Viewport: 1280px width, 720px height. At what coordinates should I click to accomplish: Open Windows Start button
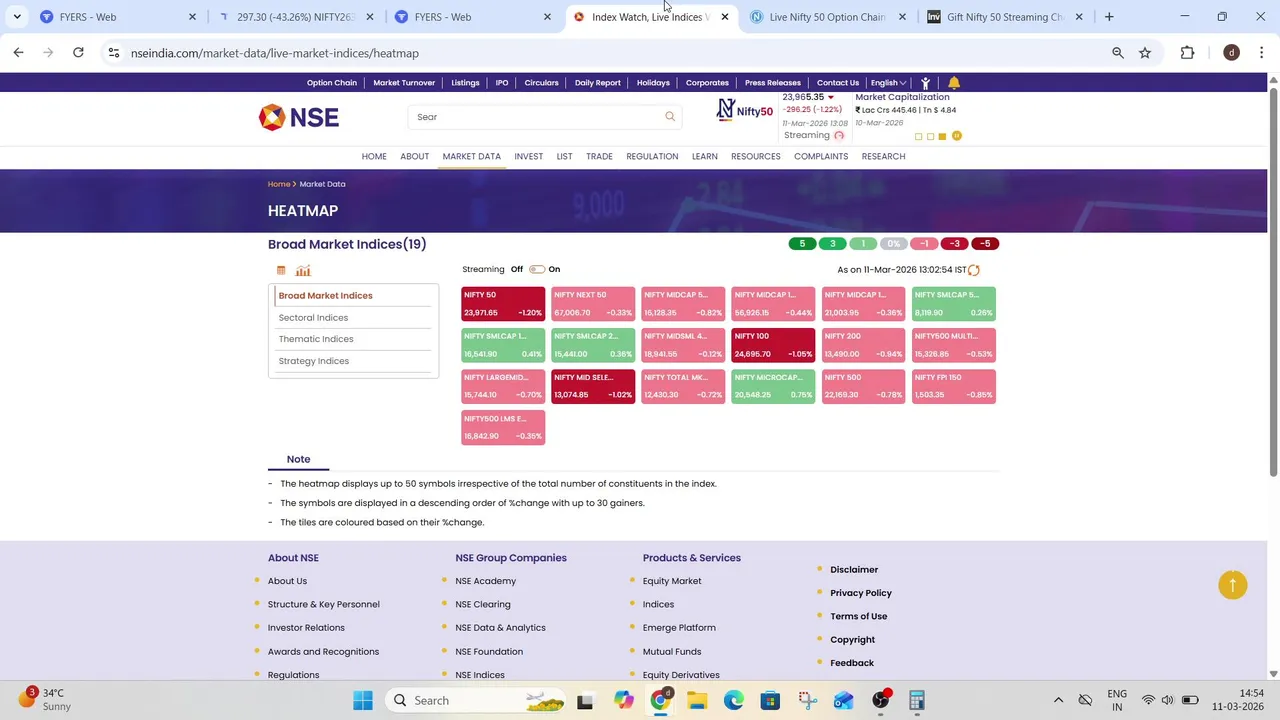(363, 700)
